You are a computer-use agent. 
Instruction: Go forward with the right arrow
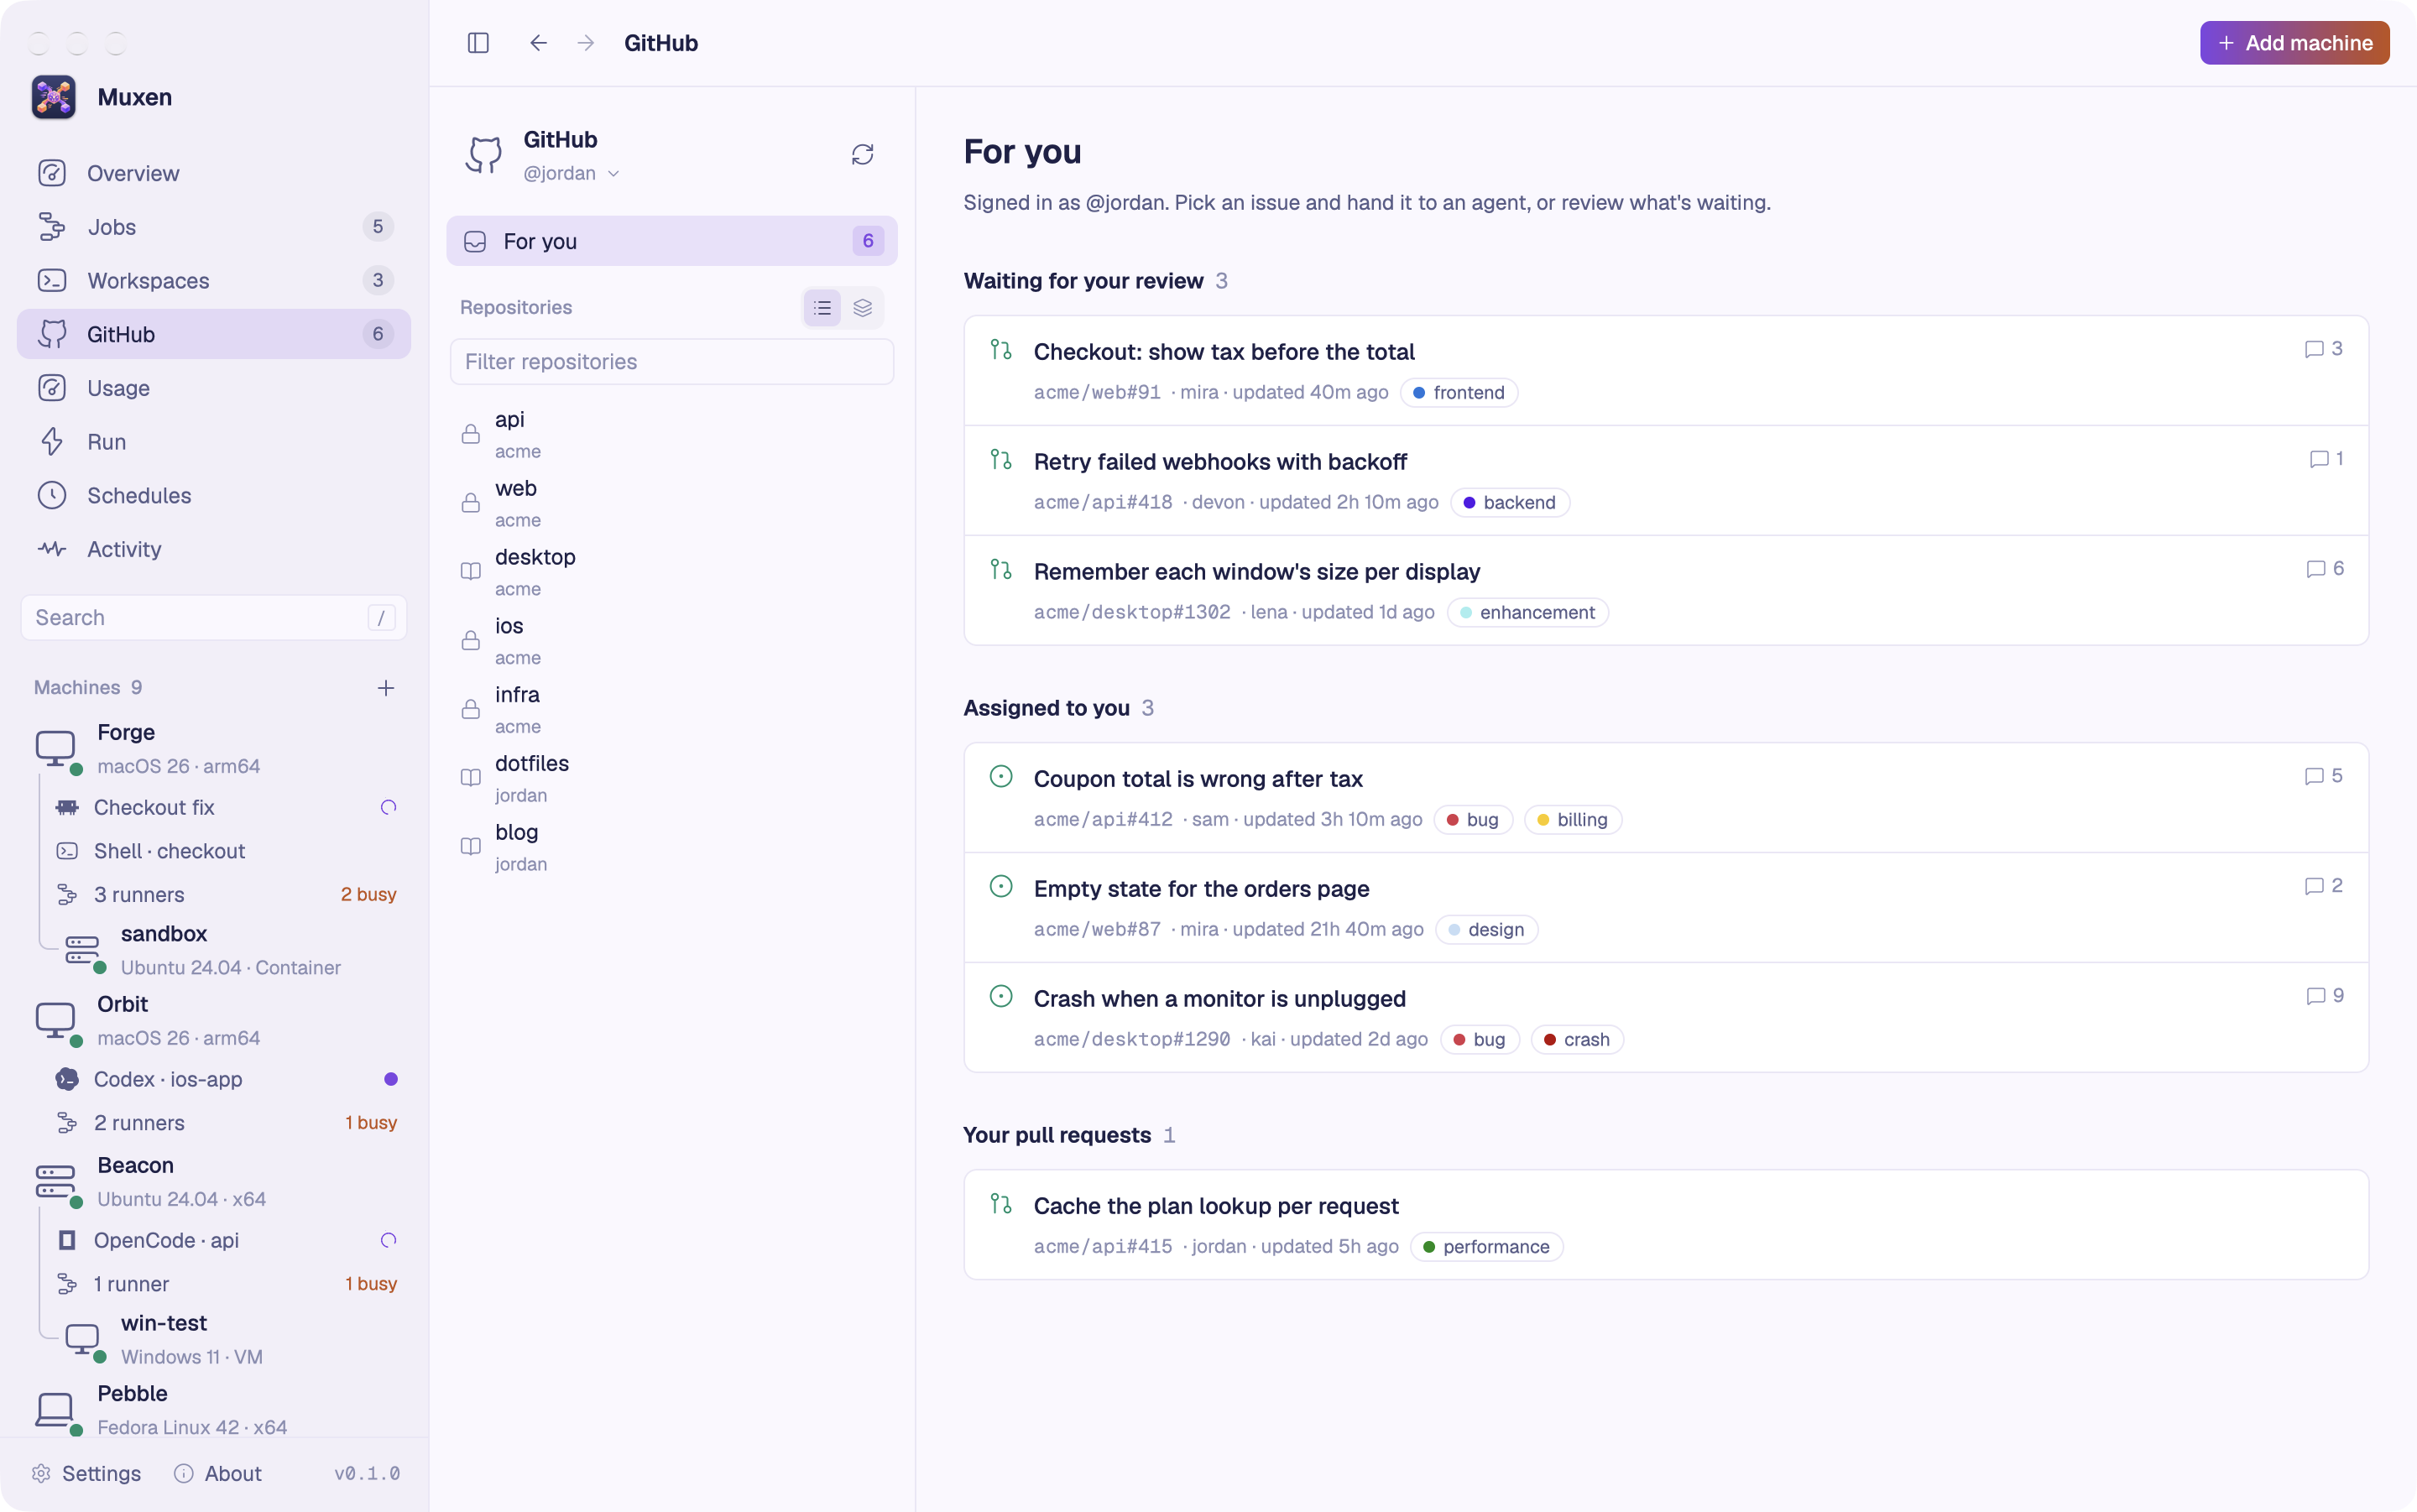[586, 43]
